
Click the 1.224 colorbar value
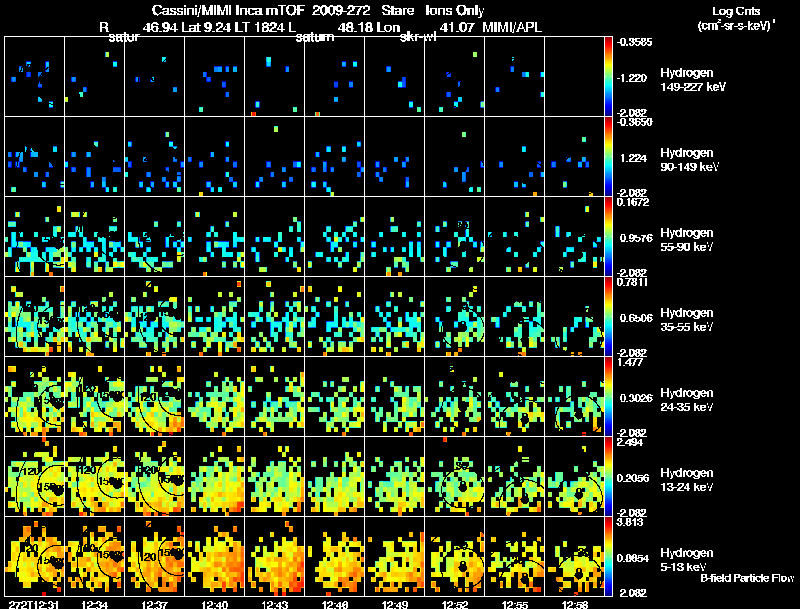(633, 158)
